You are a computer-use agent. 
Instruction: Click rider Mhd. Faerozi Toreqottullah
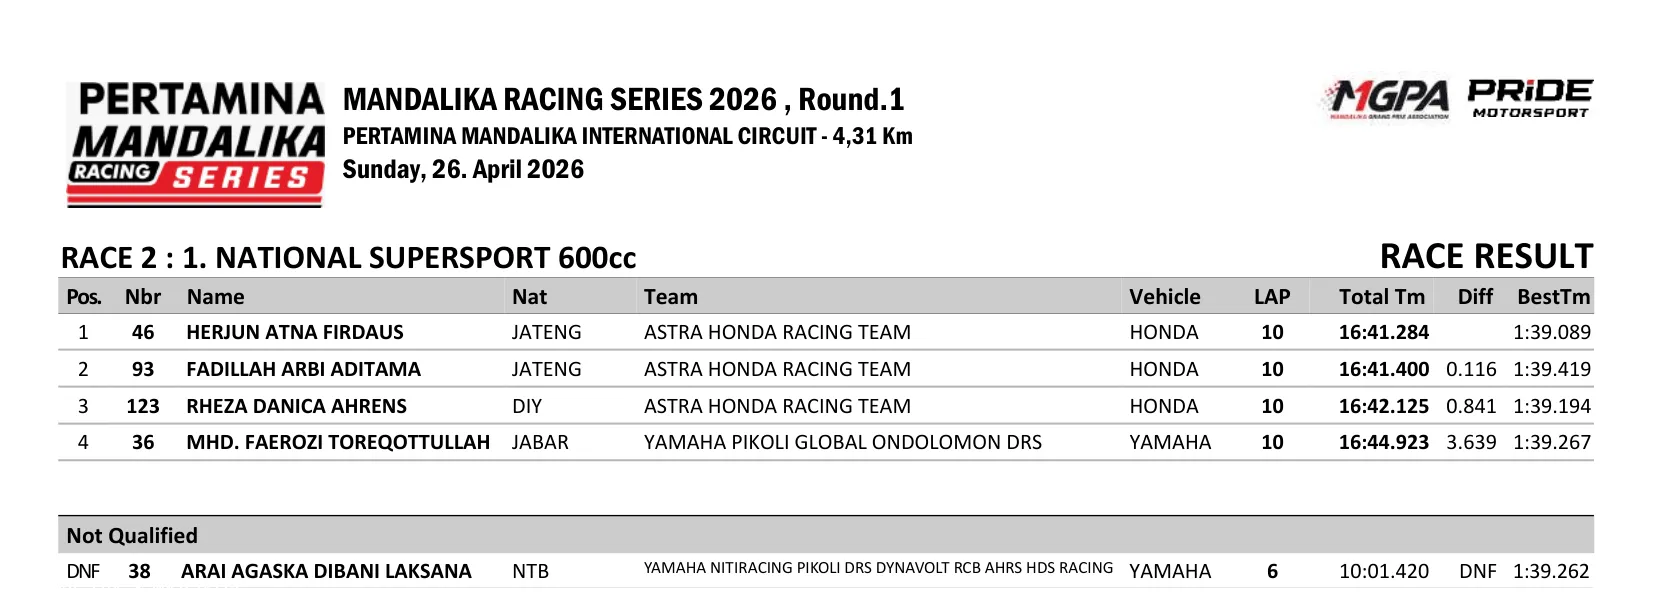pos(338,442)
